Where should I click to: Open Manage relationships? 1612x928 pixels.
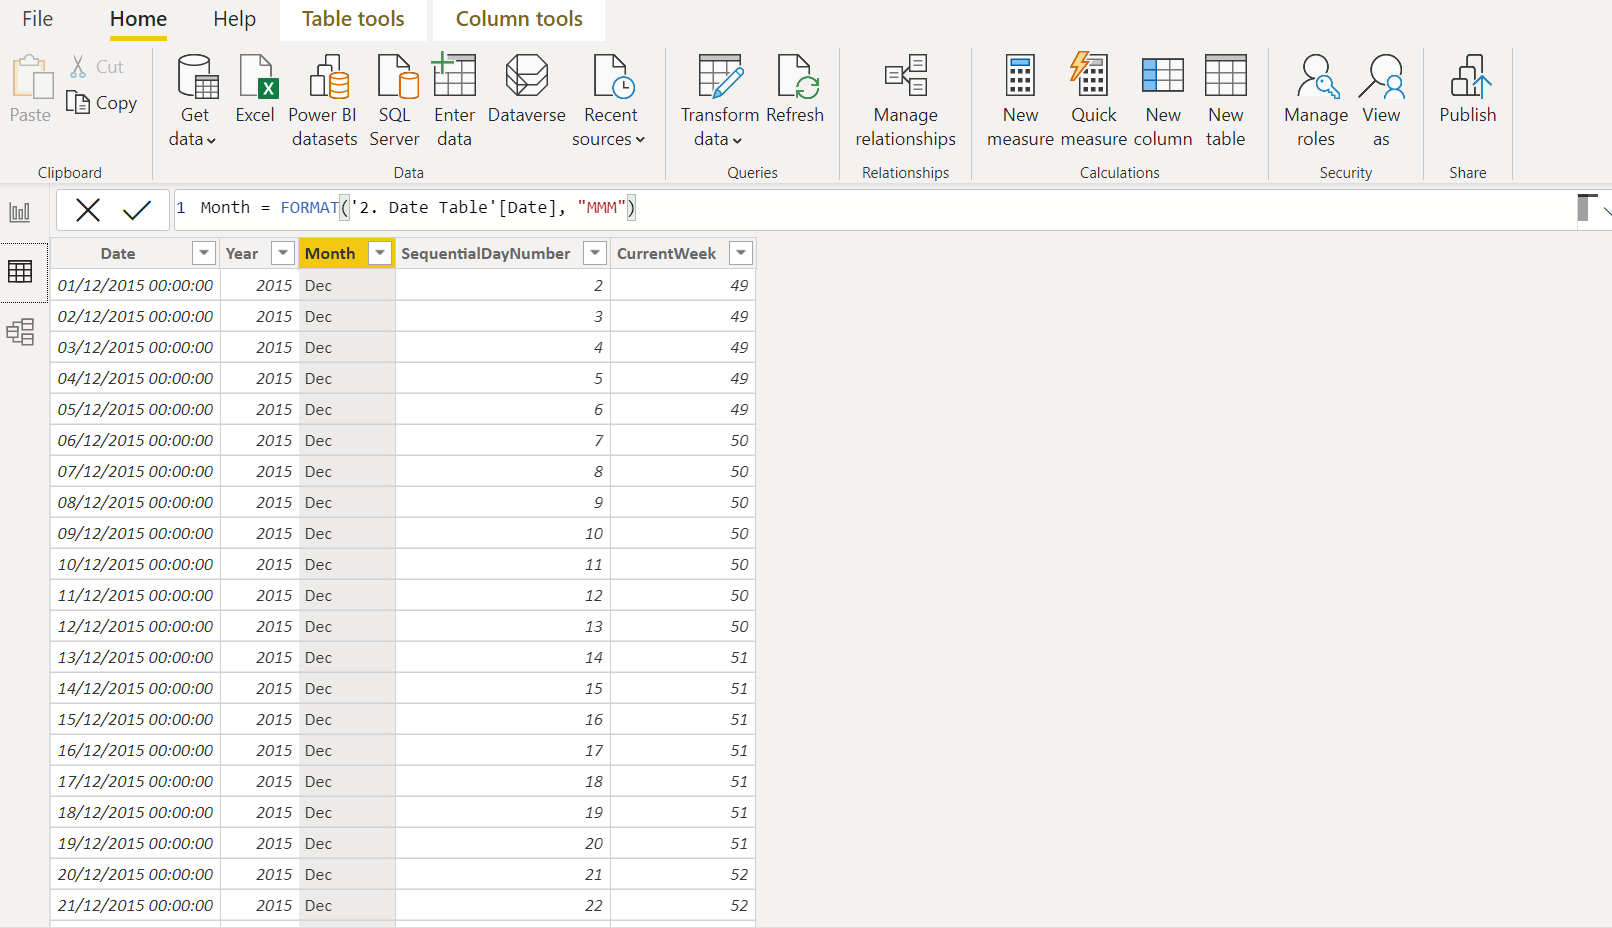point(905,100)
